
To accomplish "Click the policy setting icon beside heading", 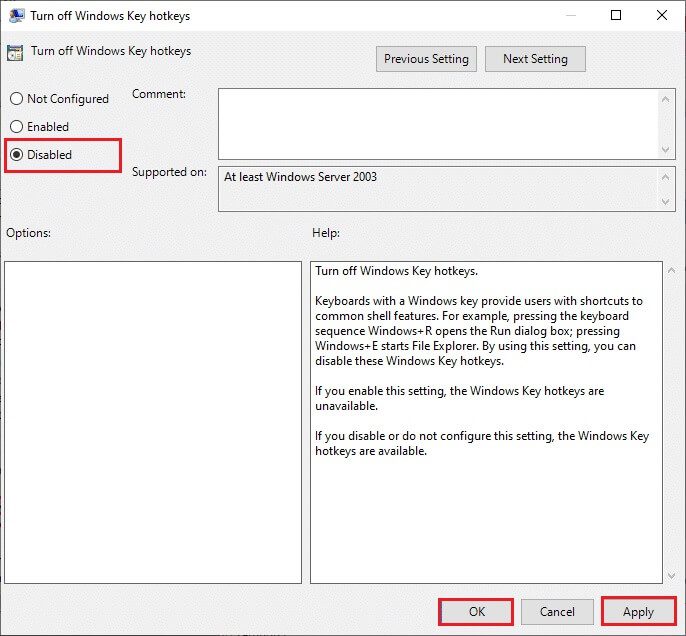I will pyautogui.click(x=15, y=52).
